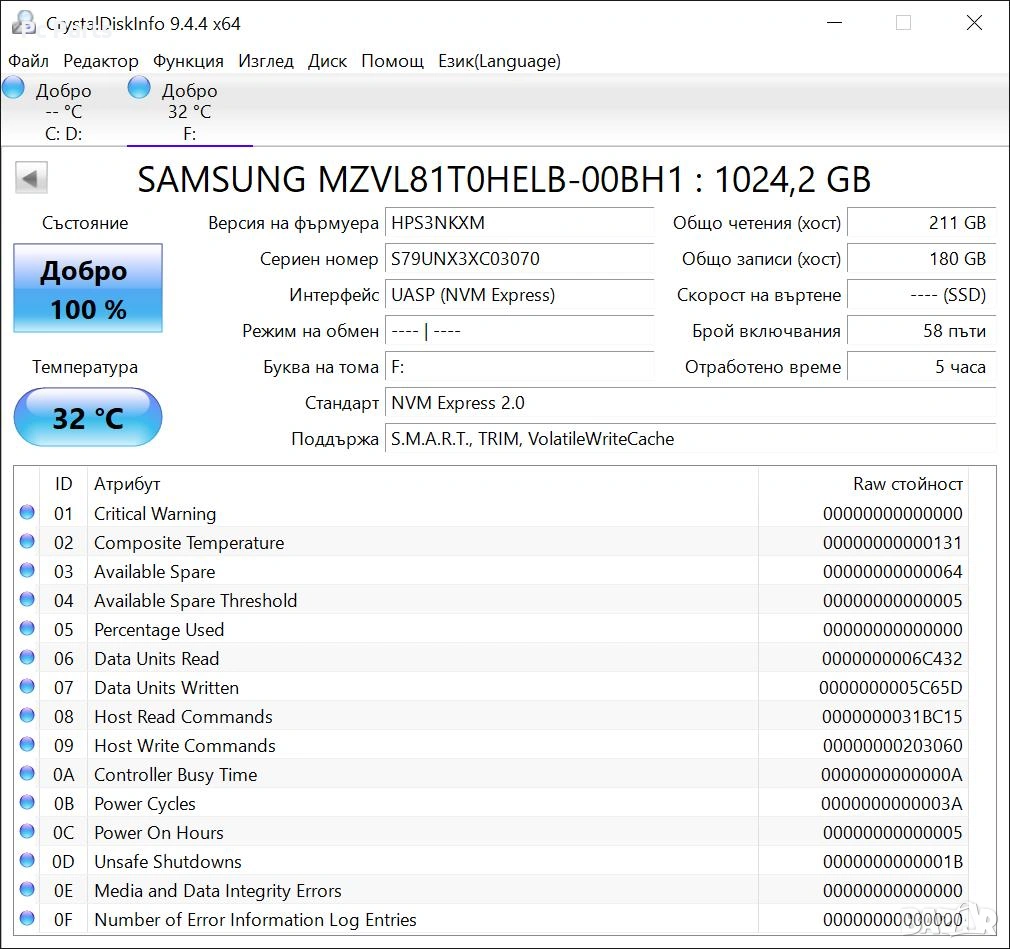Click the F: drive status orb

(x=140, y=88)
